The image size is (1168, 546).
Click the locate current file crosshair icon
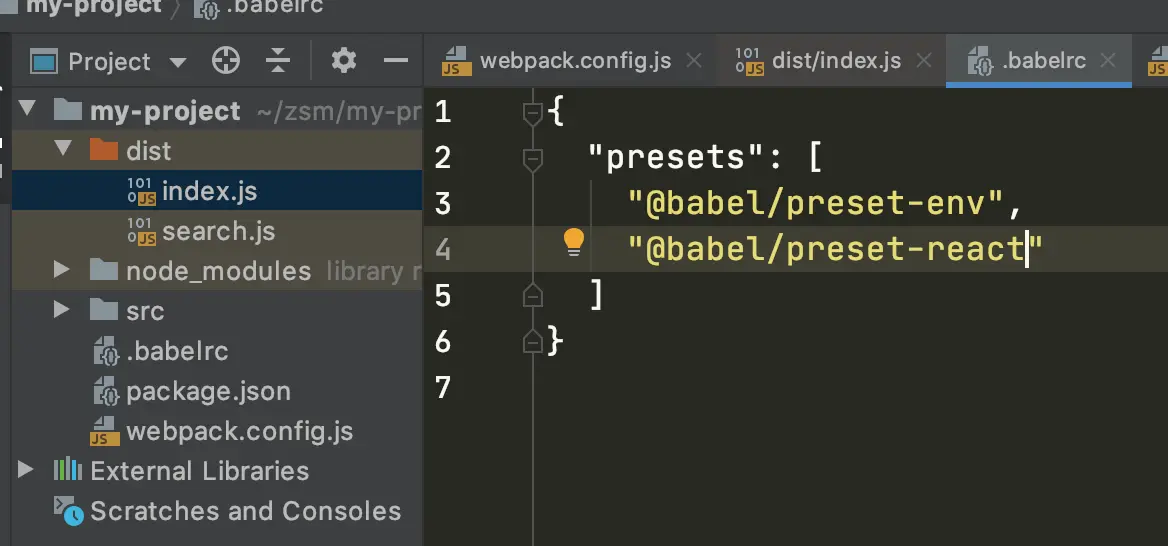226,61
